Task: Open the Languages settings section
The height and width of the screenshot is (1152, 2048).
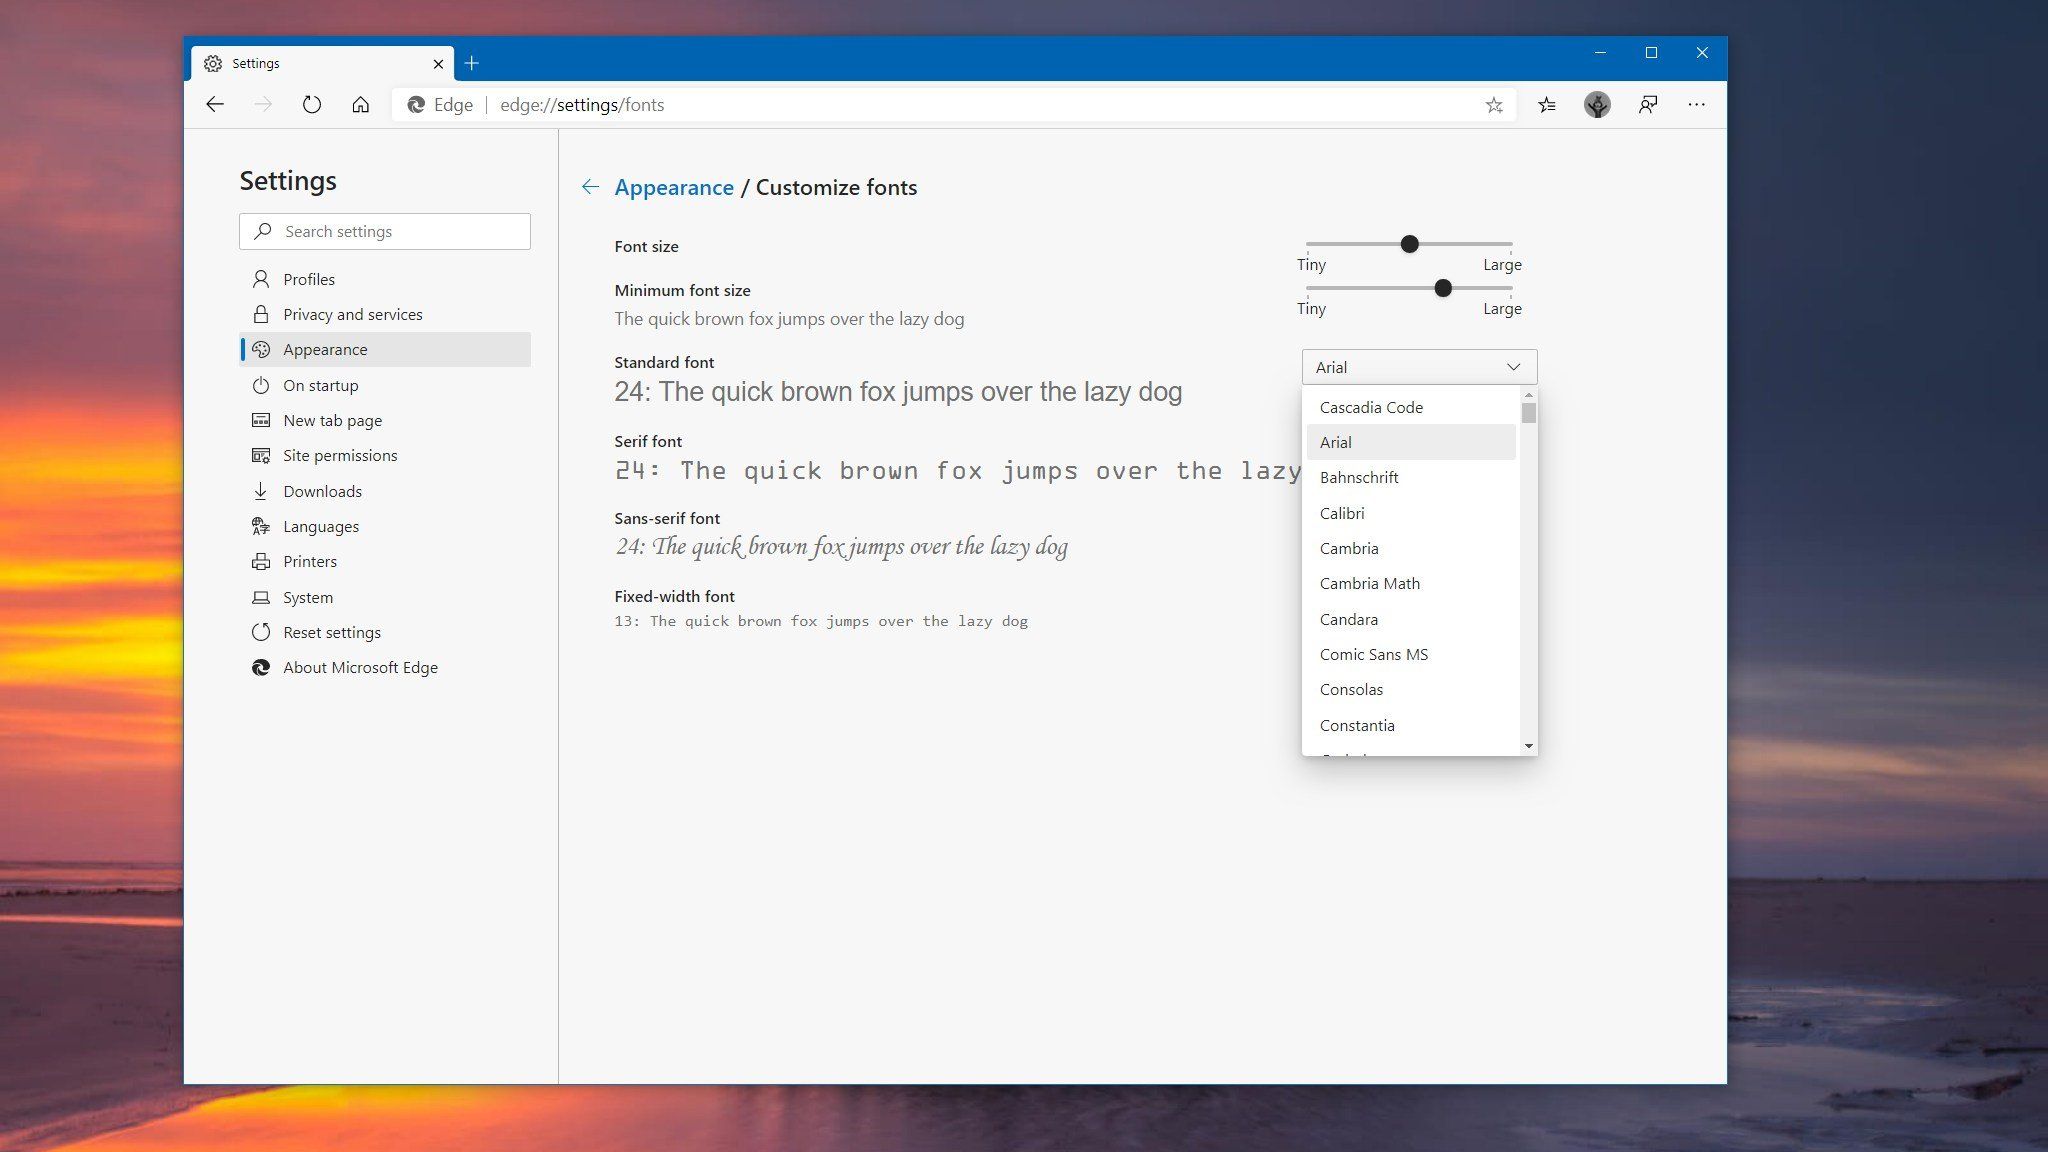Action: click(x=385, y=526)
